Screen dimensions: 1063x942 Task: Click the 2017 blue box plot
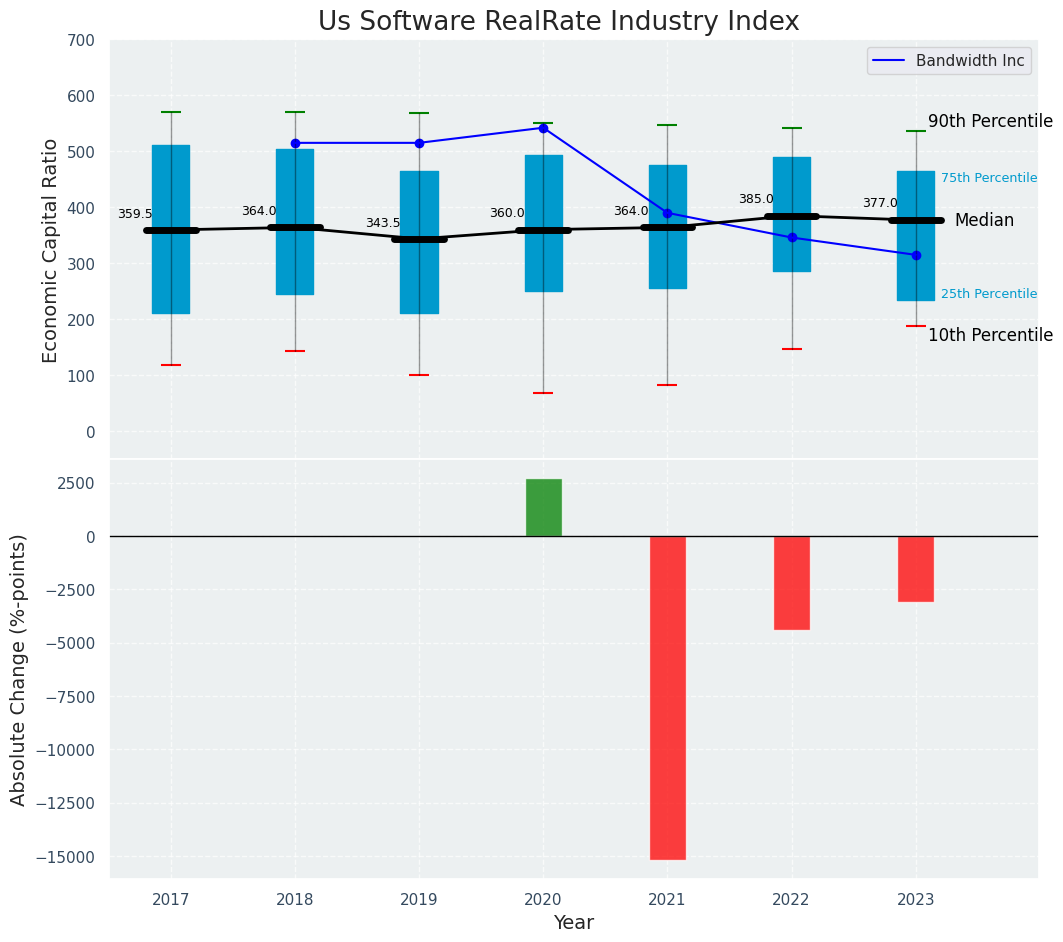pyautogui.click(x=171, y=280)
